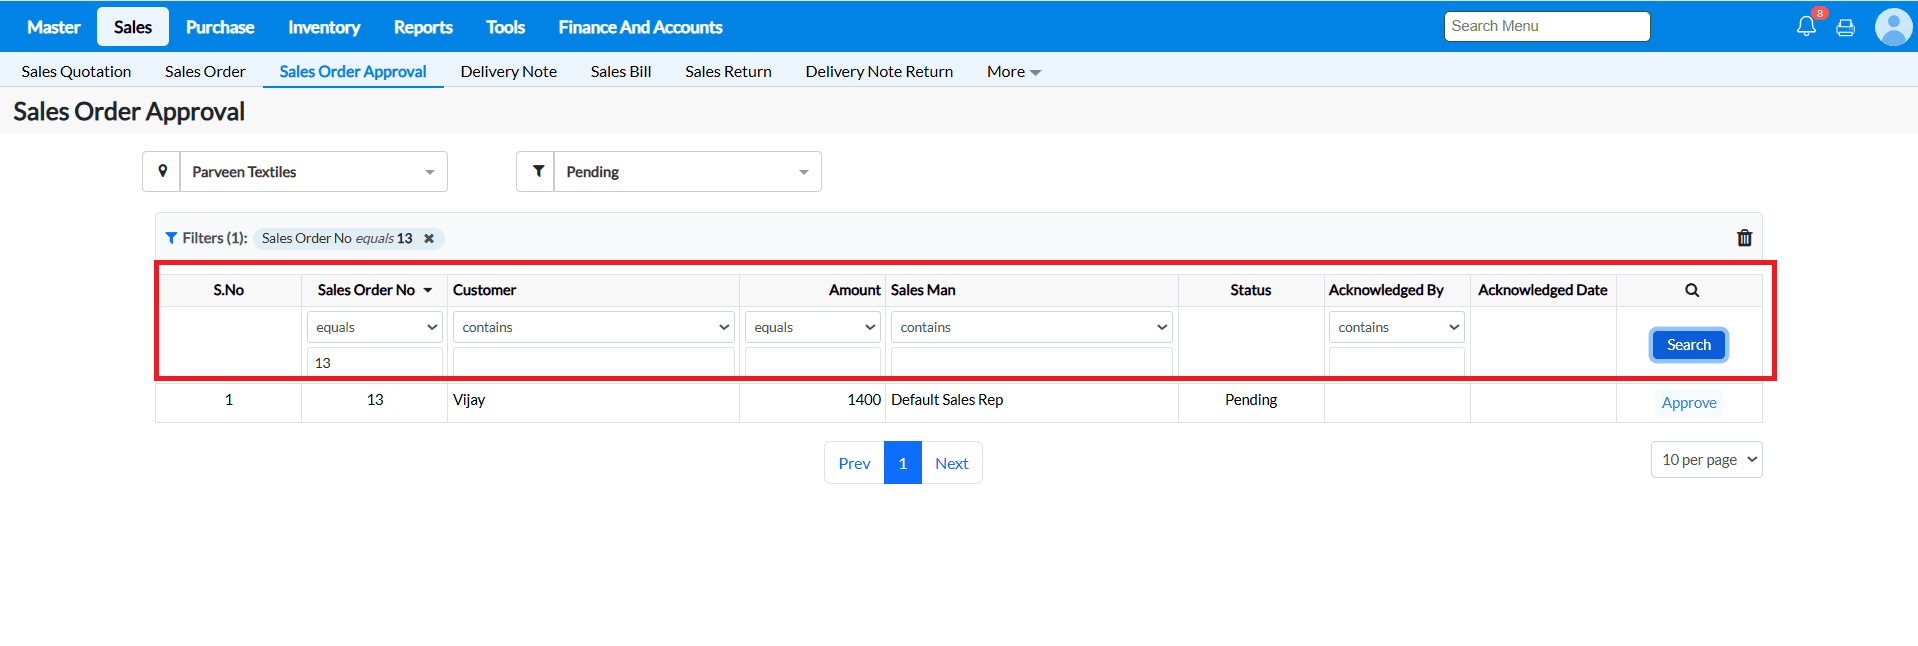Image resolution: width=1918 pixels, height=646 pixels.
Task: Open the user profile avatar
Action: pos(1892,27)
